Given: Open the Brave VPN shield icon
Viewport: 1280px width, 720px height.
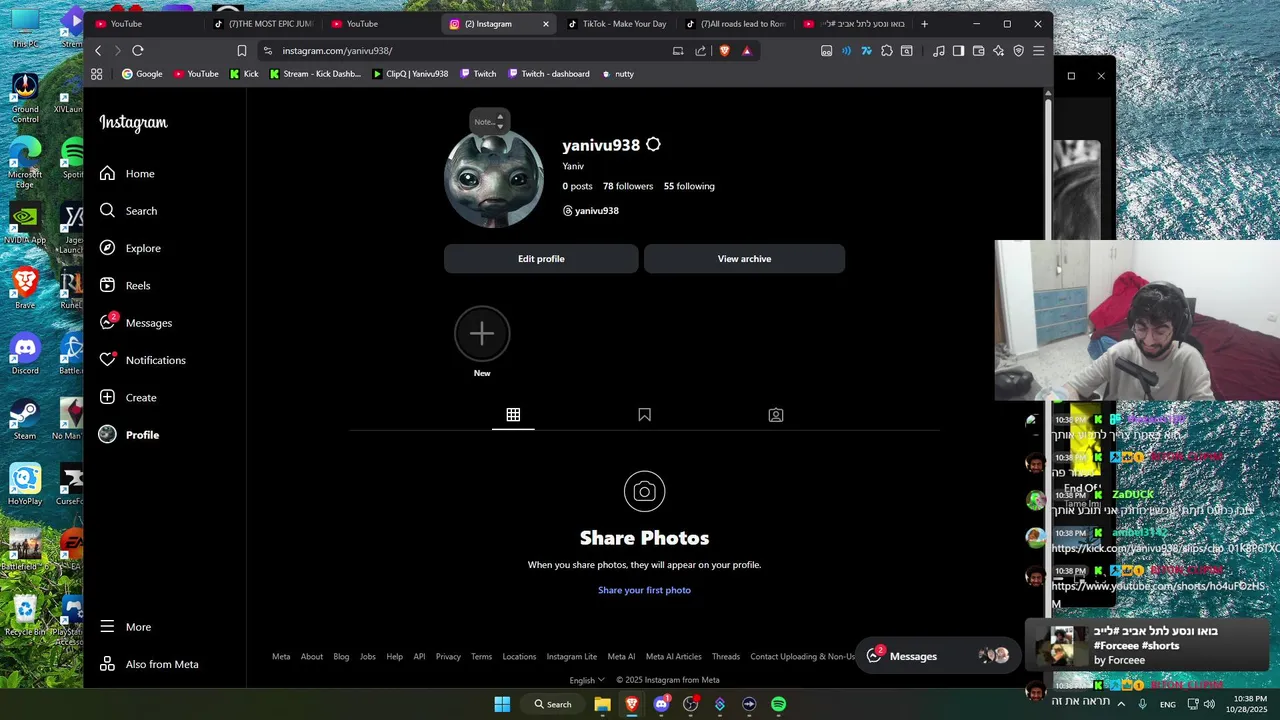Looking at the screenshot, I should [x=1019, y=51].
